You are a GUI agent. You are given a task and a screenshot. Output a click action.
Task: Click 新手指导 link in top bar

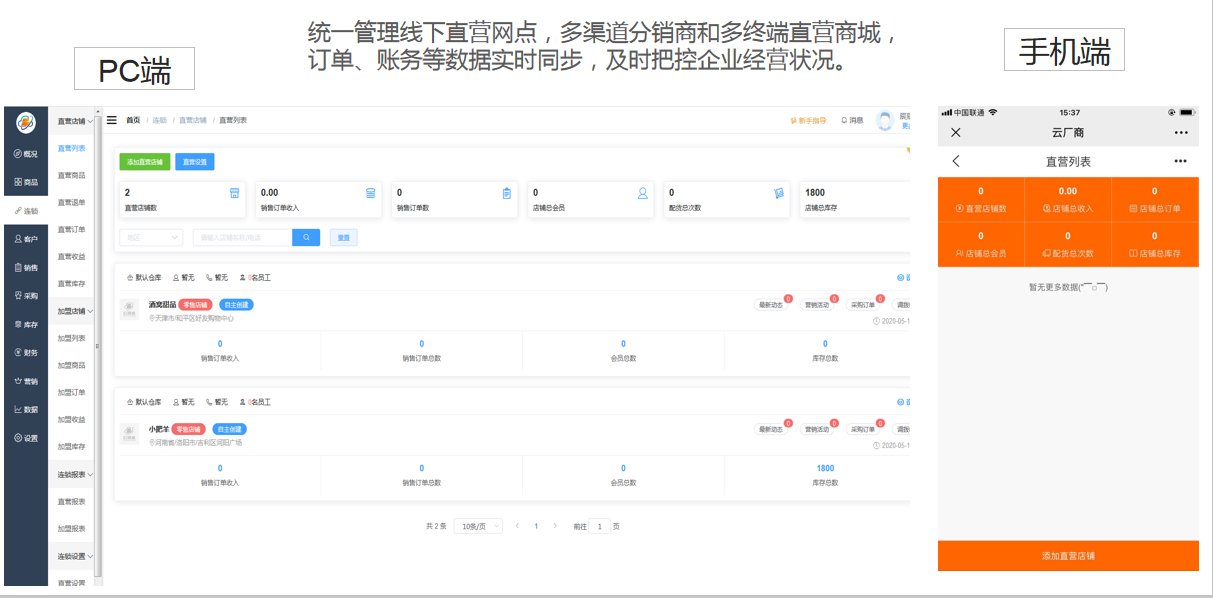[x=808, y=120]
